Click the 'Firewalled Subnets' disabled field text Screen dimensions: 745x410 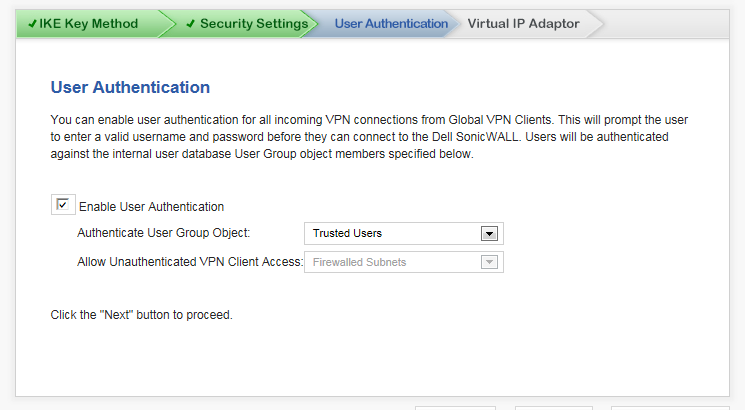point(359,262)
